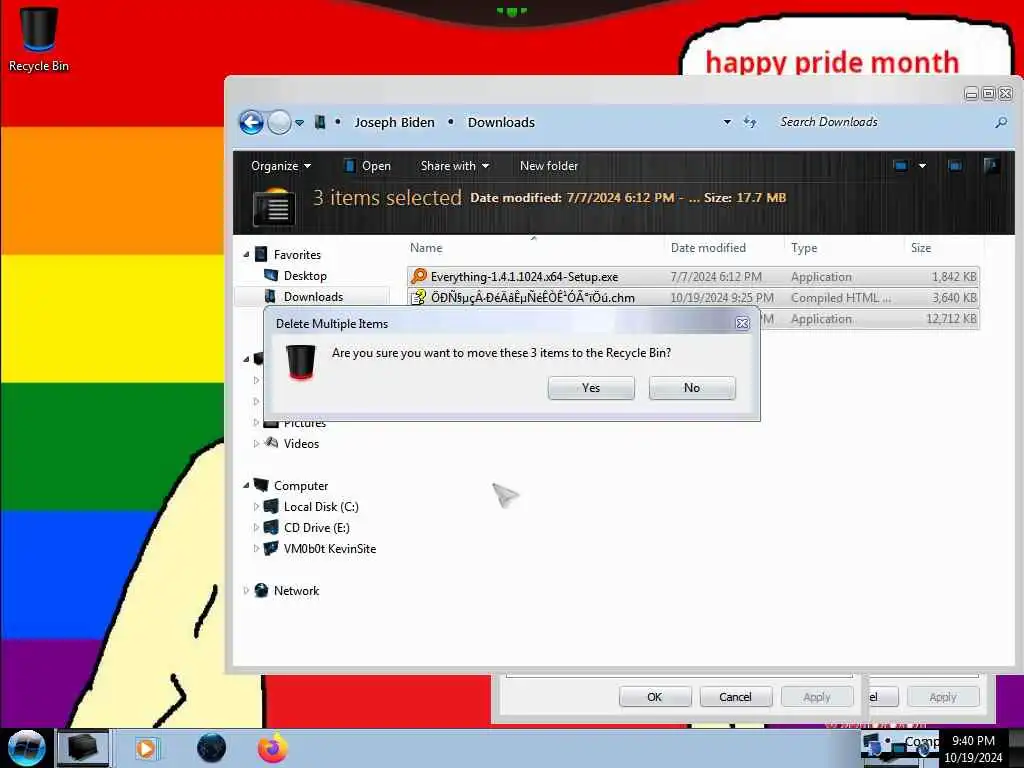
Task: Select Everything-1.4.1.1024.x64-Setup.exe file
Action: click(x=693, y=277)
